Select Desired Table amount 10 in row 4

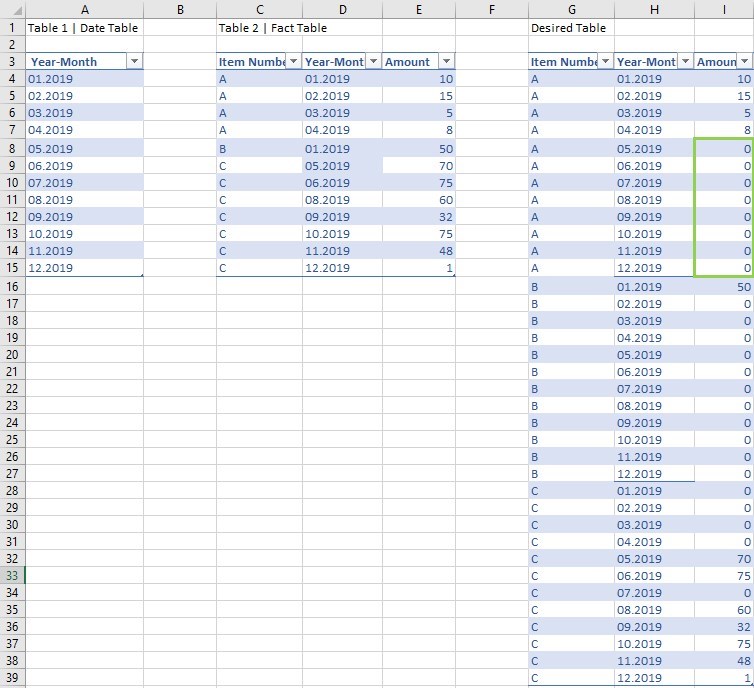click(724, 79)
